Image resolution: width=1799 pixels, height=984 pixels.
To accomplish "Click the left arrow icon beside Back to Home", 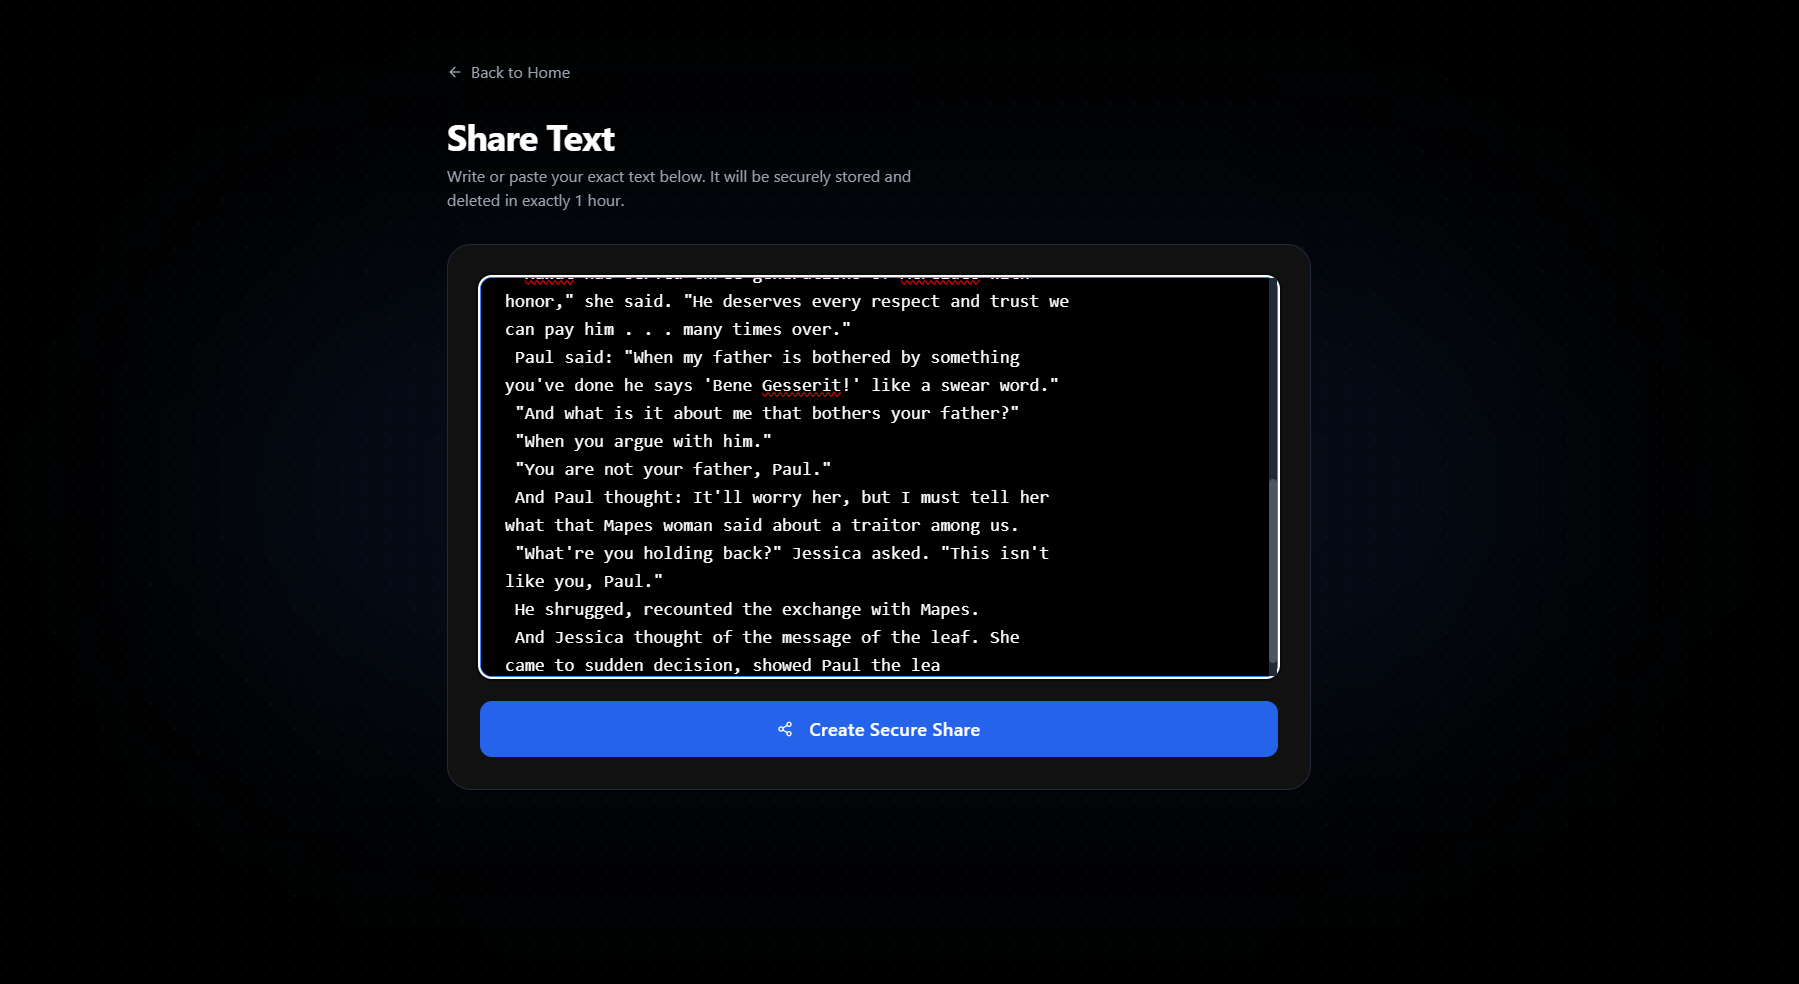I will 455,73.
